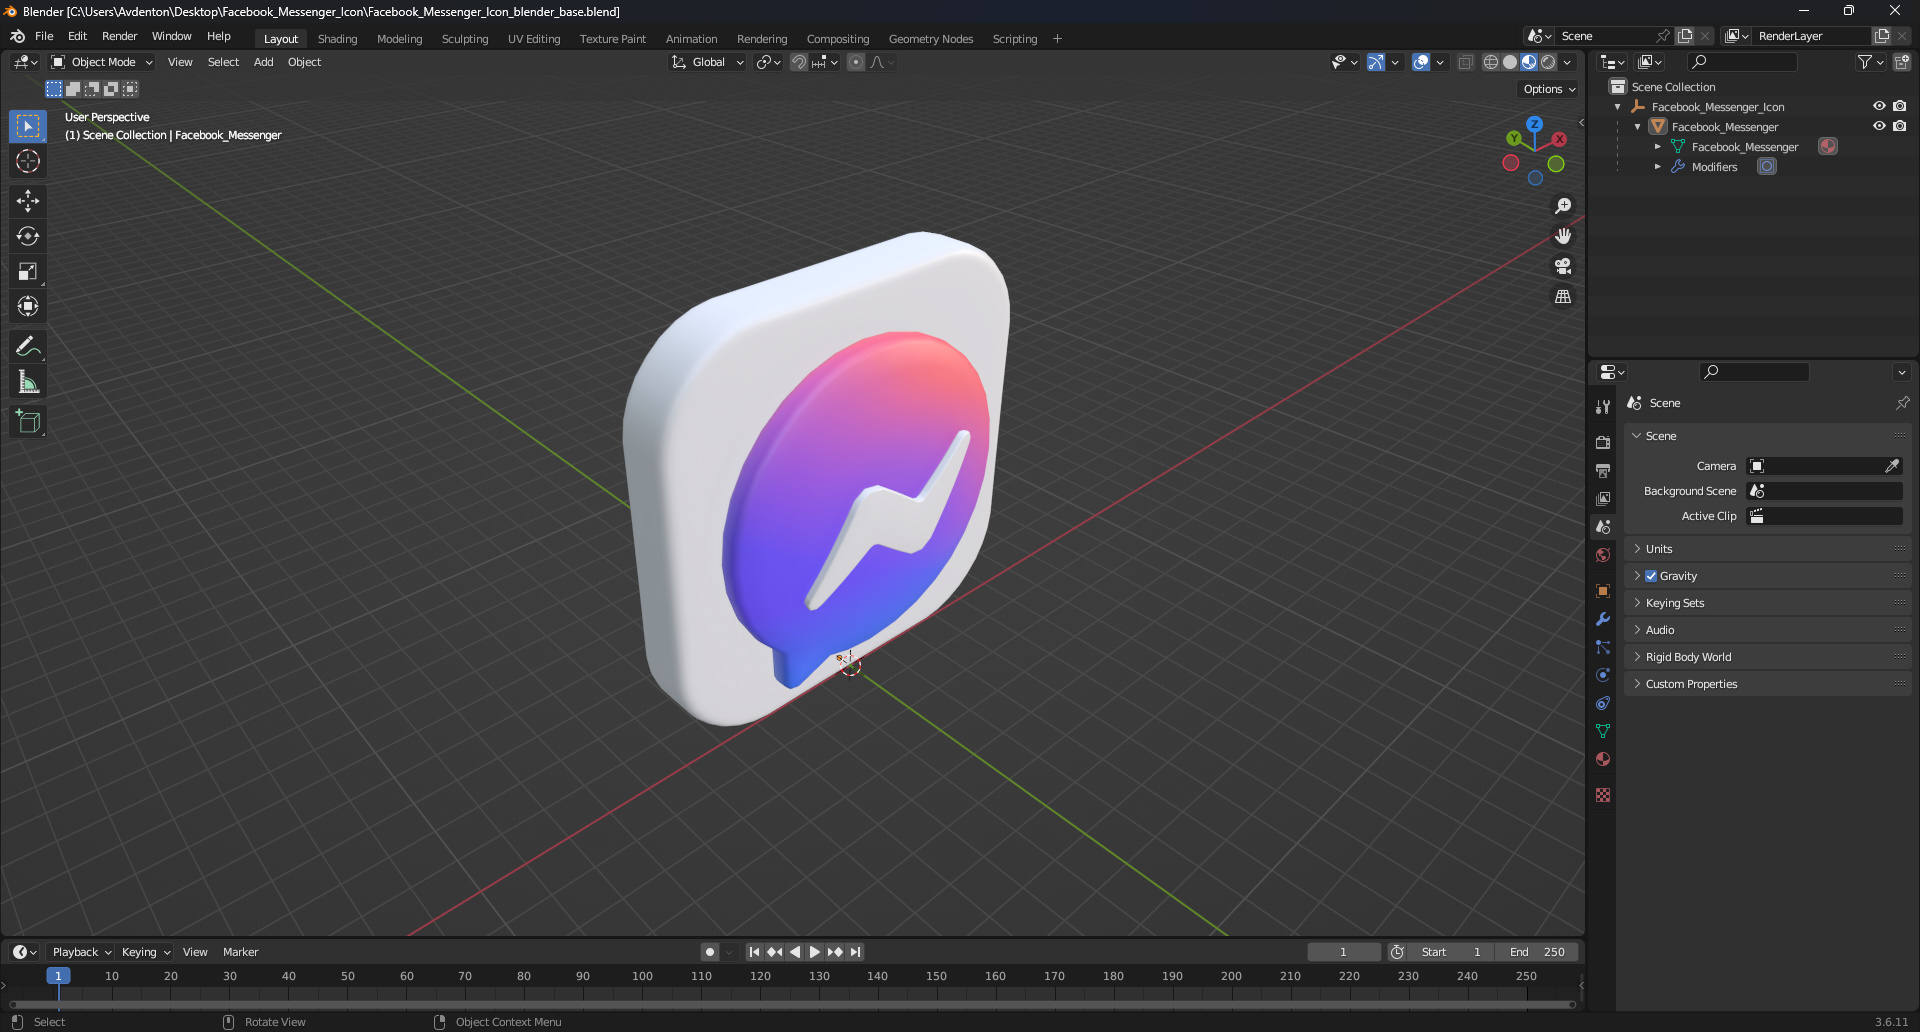Screen dimensions: 1920x1032
Task: Open the Material properties tab
Action: pos(1603,759)
